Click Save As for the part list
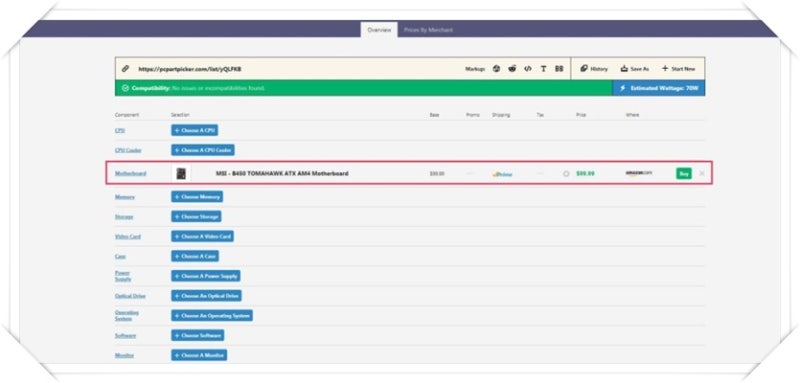The image size is (800, 383). click(x=635, y=69)
